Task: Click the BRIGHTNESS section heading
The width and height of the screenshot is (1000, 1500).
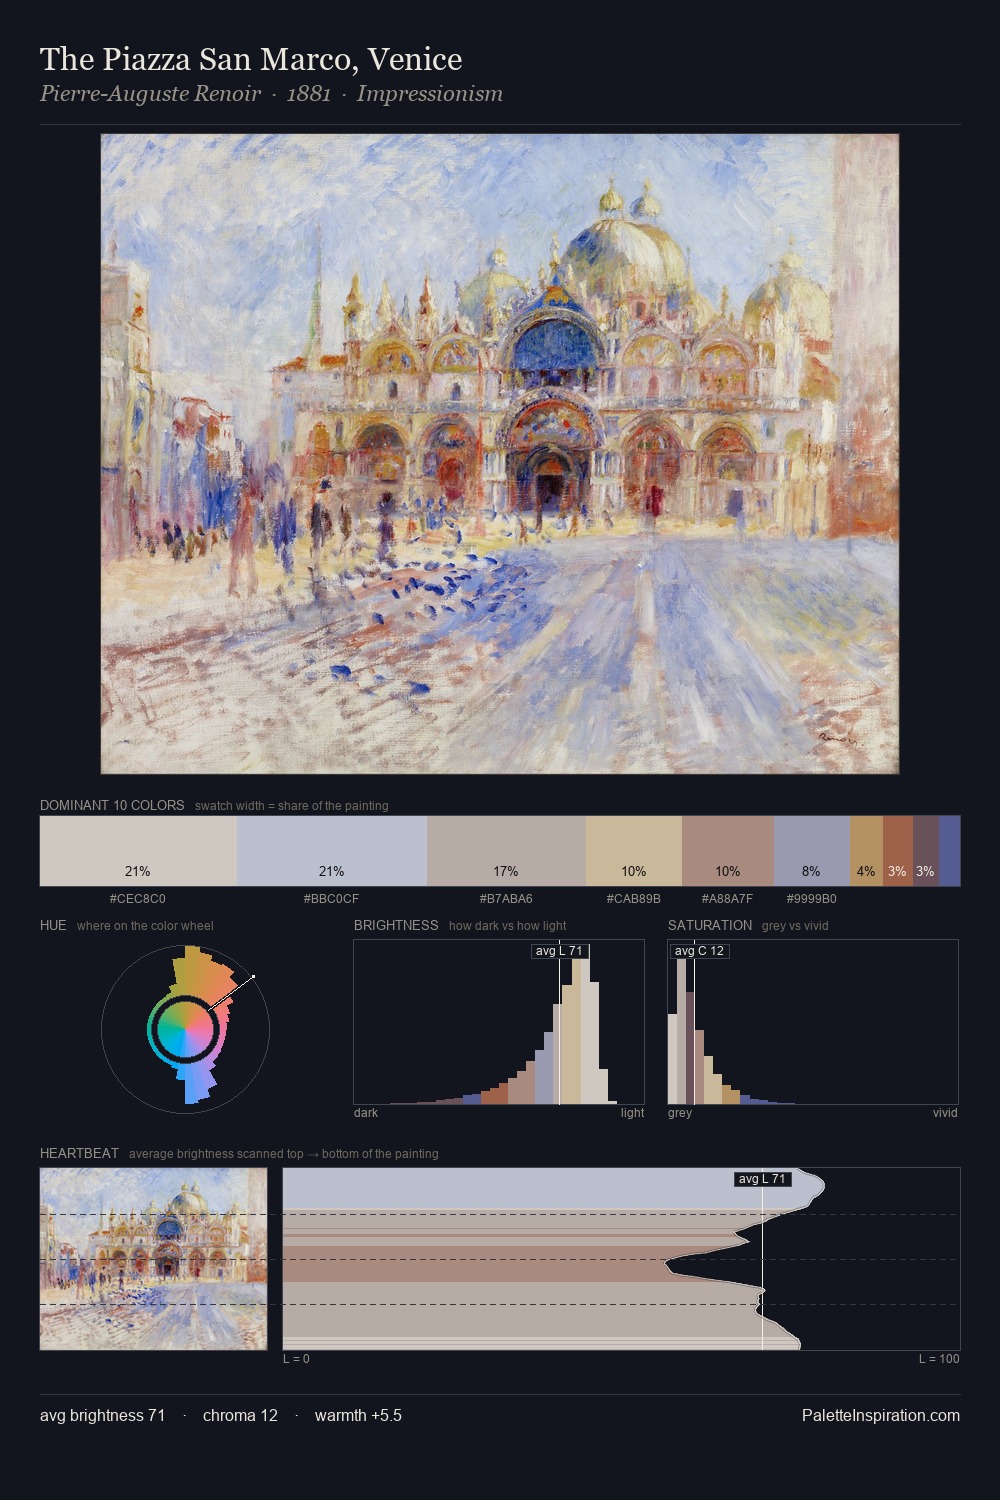Action: [x=396, y=925]
